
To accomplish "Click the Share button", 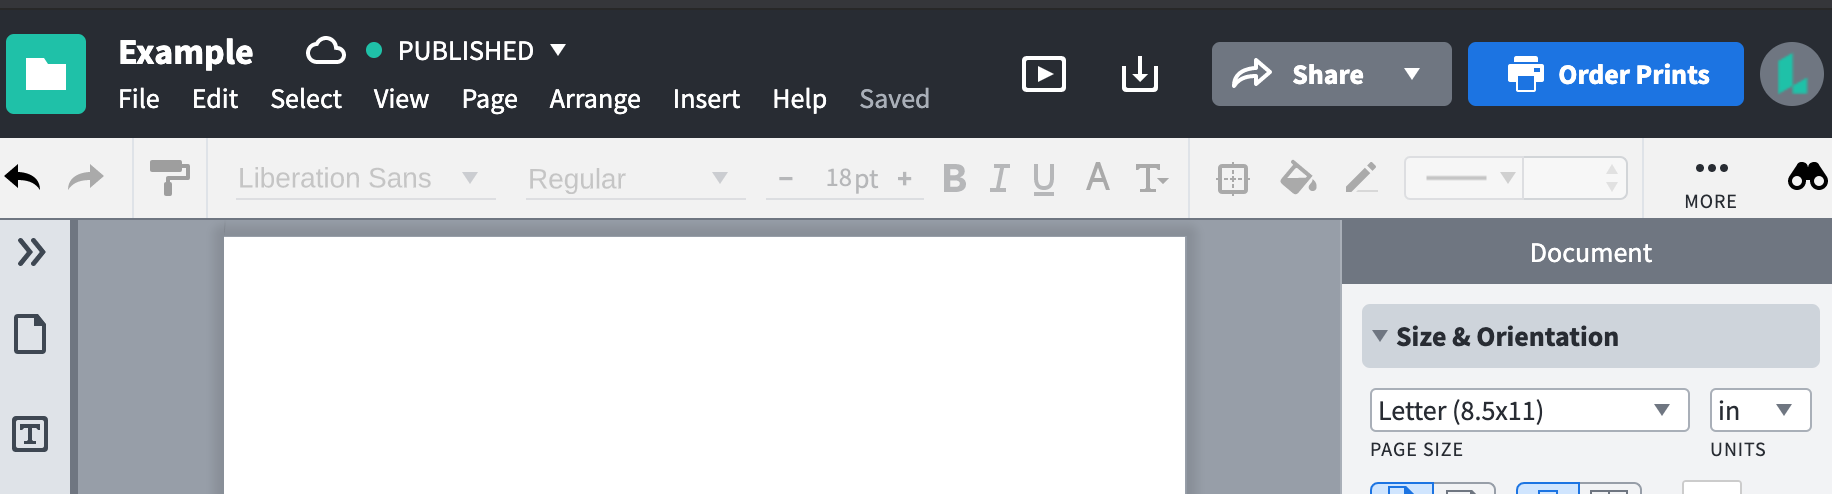I will click(1300, 74).
